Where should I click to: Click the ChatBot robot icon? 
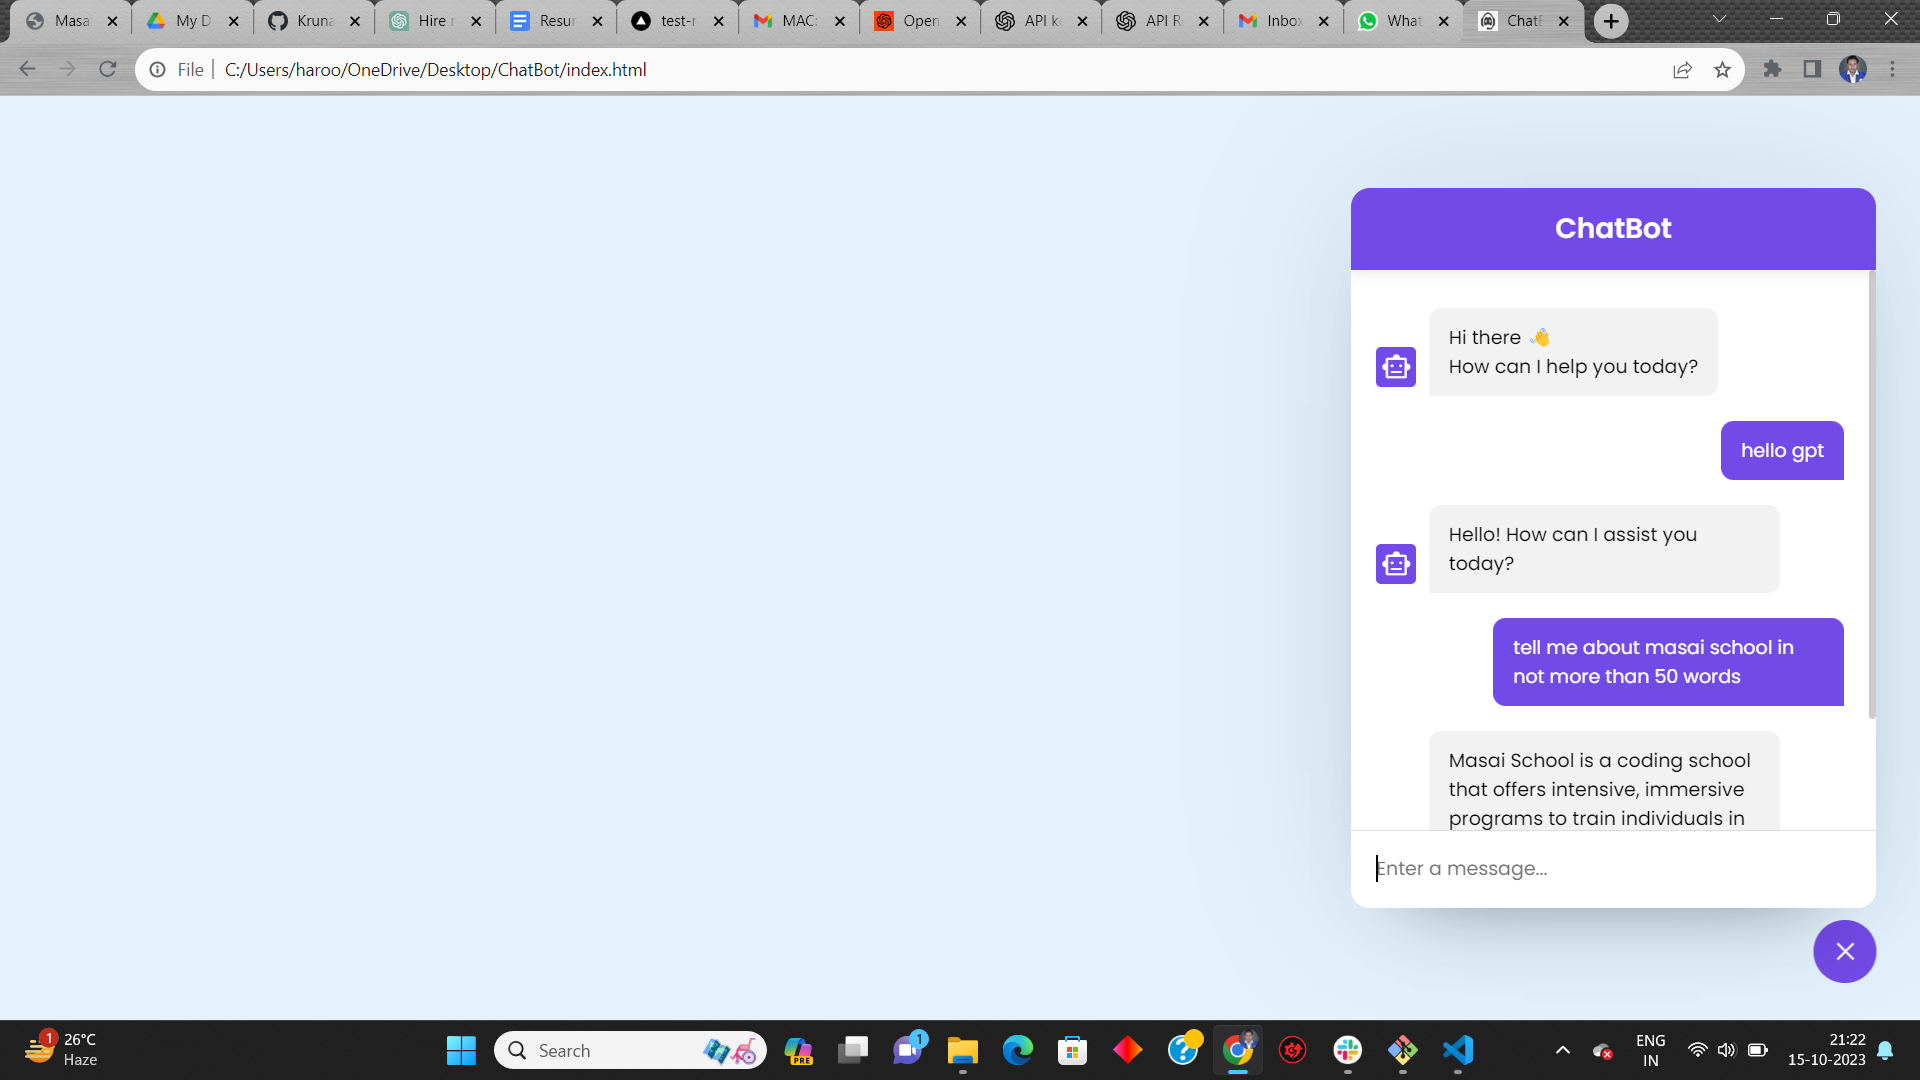click(1395, 367)
